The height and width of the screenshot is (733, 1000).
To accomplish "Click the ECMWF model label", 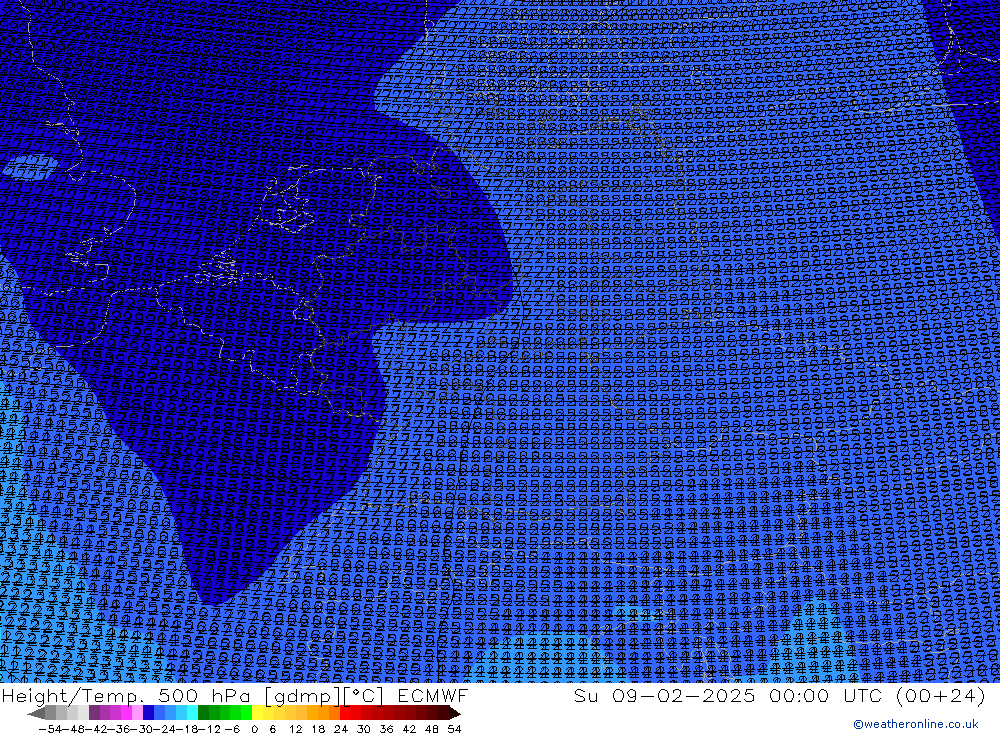I will pyautogui.click(x=433, y=696).
